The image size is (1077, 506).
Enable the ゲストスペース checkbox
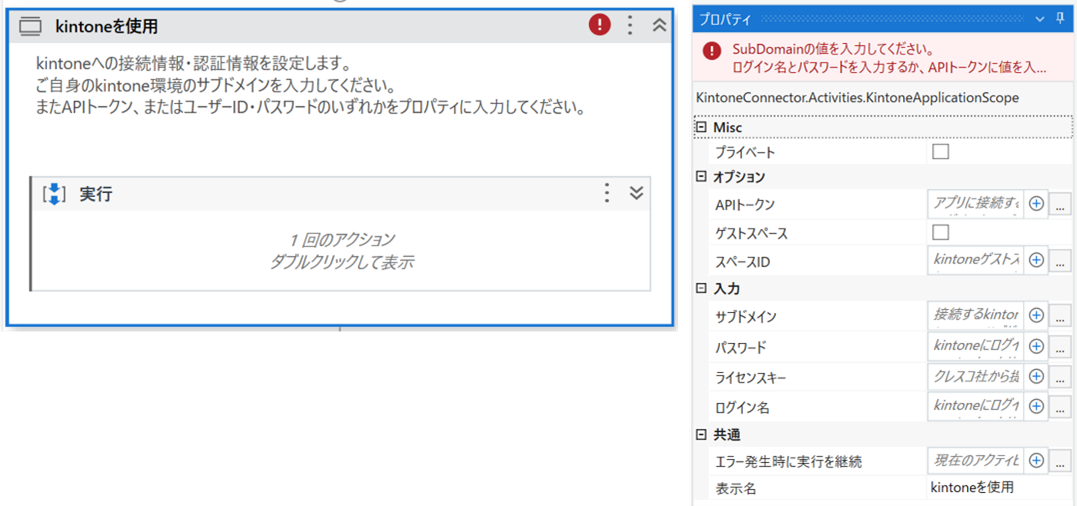click(x=940, y=233)
